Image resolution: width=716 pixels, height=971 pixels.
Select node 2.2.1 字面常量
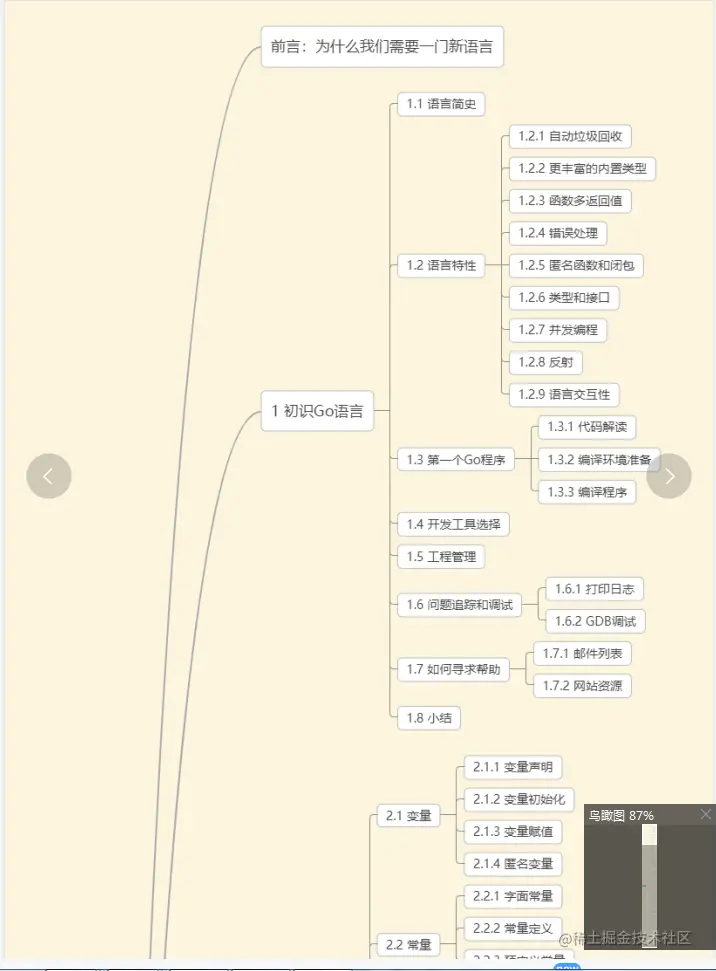[x=513, y=896]
